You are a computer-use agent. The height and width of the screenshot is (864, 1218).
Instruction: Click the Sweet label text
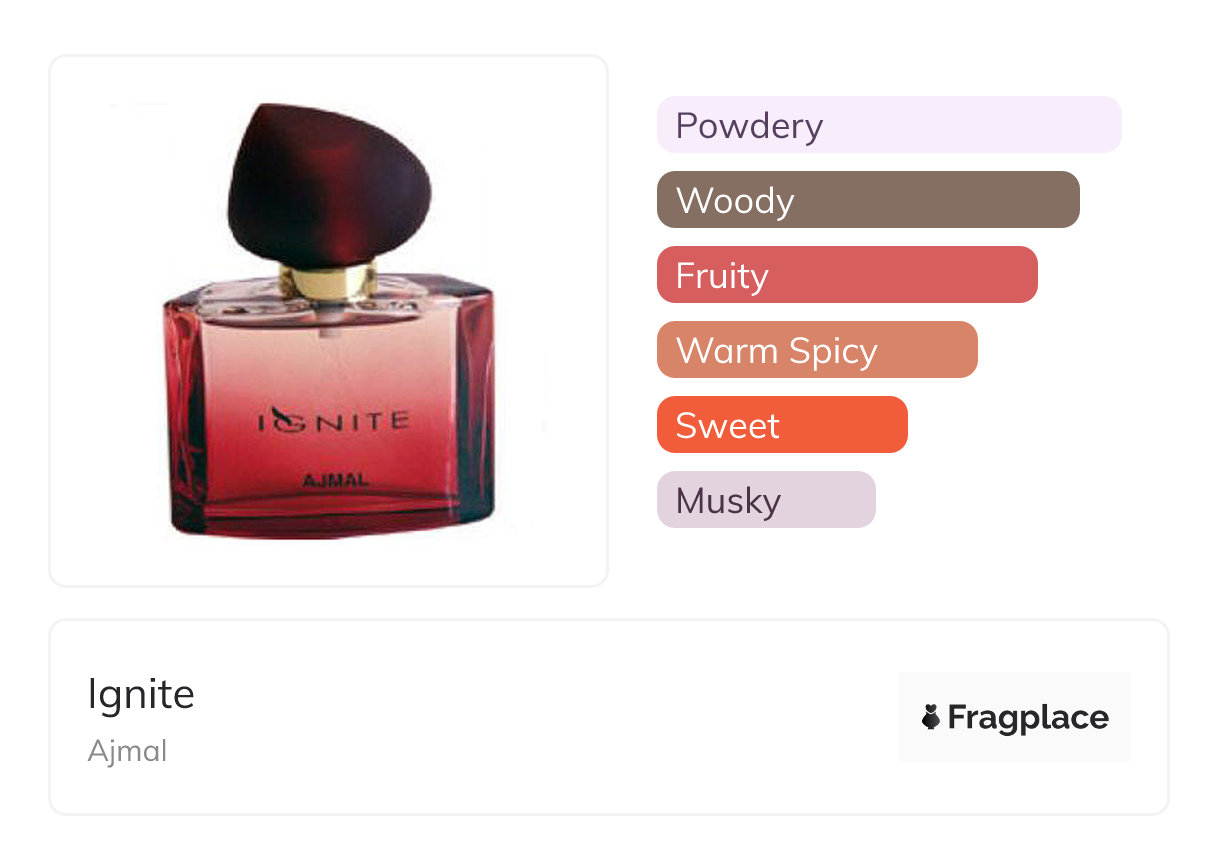click(727, 425)
